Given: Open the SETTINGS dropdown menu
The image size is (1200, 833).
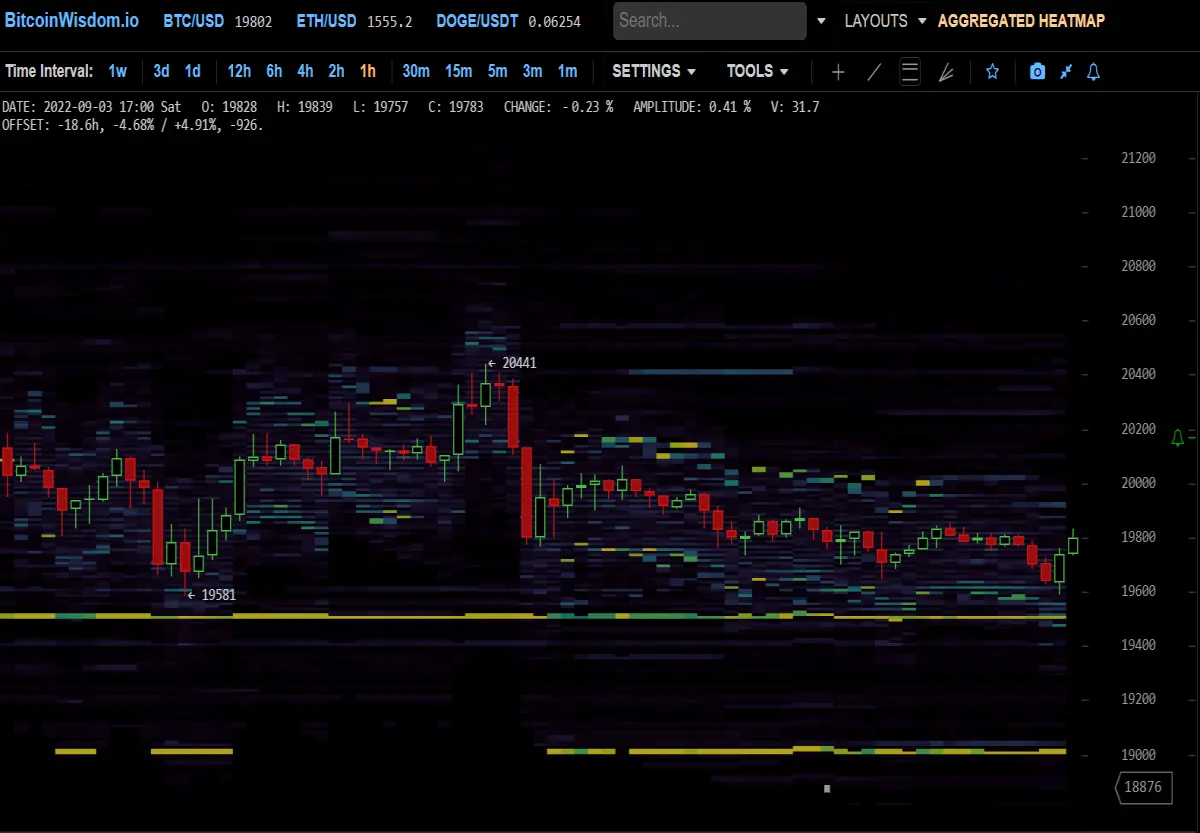Looking at the screenshot, I should pyautogui.click(x=654, y=71).
